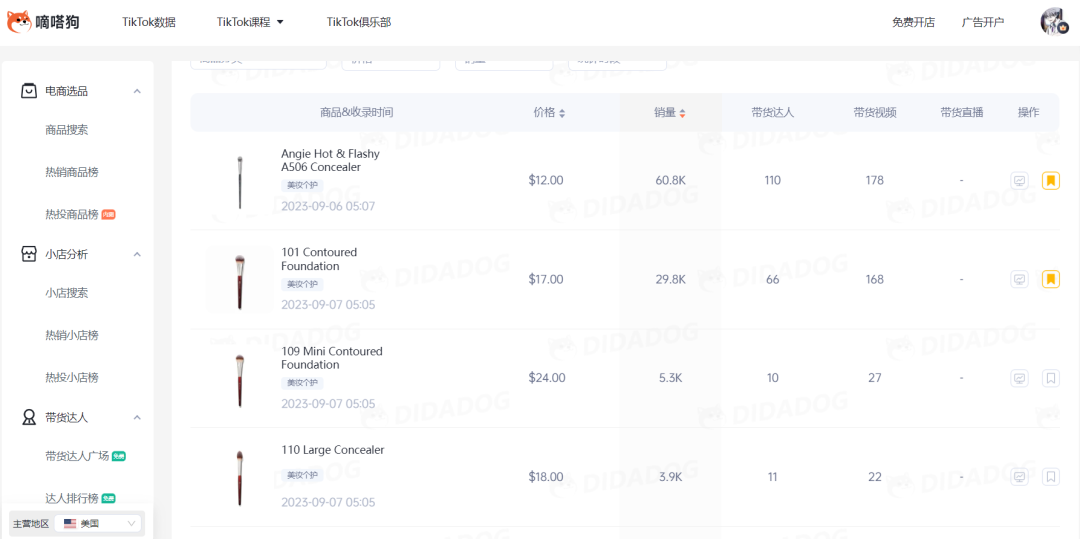Open the user avatar in top right
This screenshot has width=1080, height=539.
pyautogui.click(x=1053, y=21)
